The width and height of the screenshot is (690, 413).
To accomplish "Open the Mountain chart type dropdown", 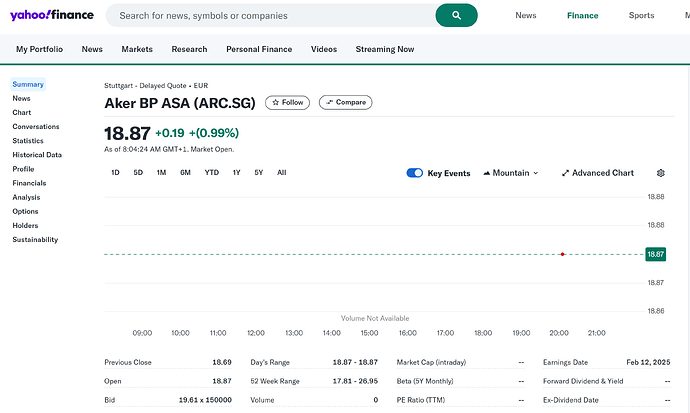I will pos(510,173).
